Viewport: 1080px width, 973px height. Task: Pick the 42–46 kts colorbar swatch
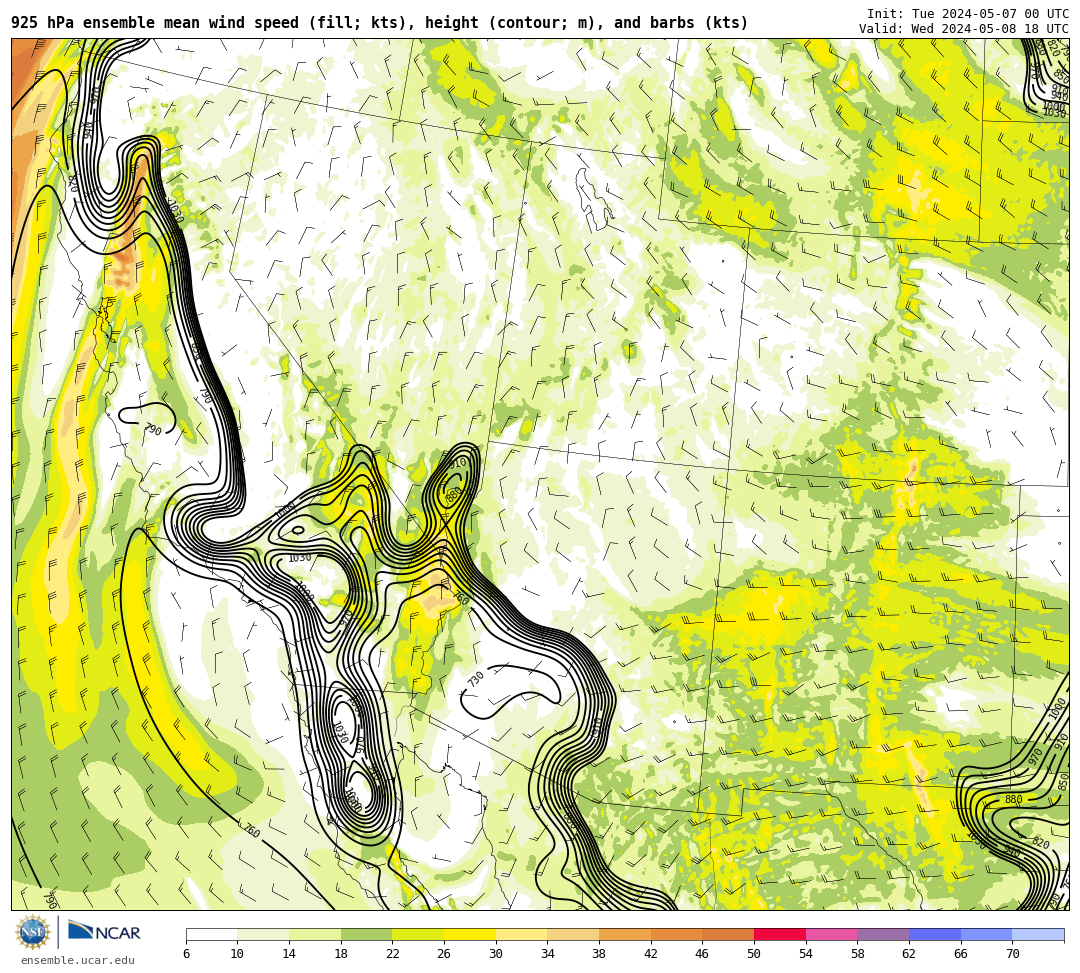pyautogui.click(x=676, y=934)
